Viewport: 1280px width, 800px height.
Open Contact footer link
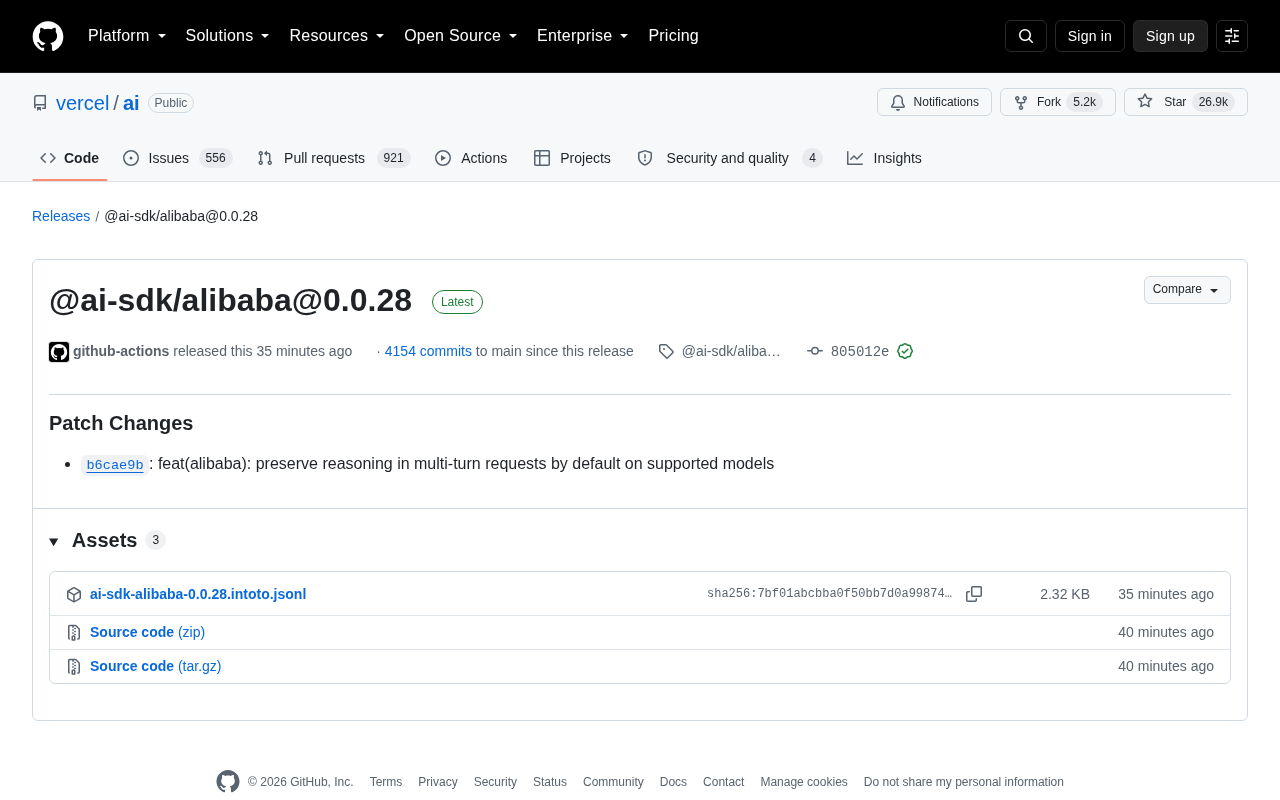tap(723, 782)
